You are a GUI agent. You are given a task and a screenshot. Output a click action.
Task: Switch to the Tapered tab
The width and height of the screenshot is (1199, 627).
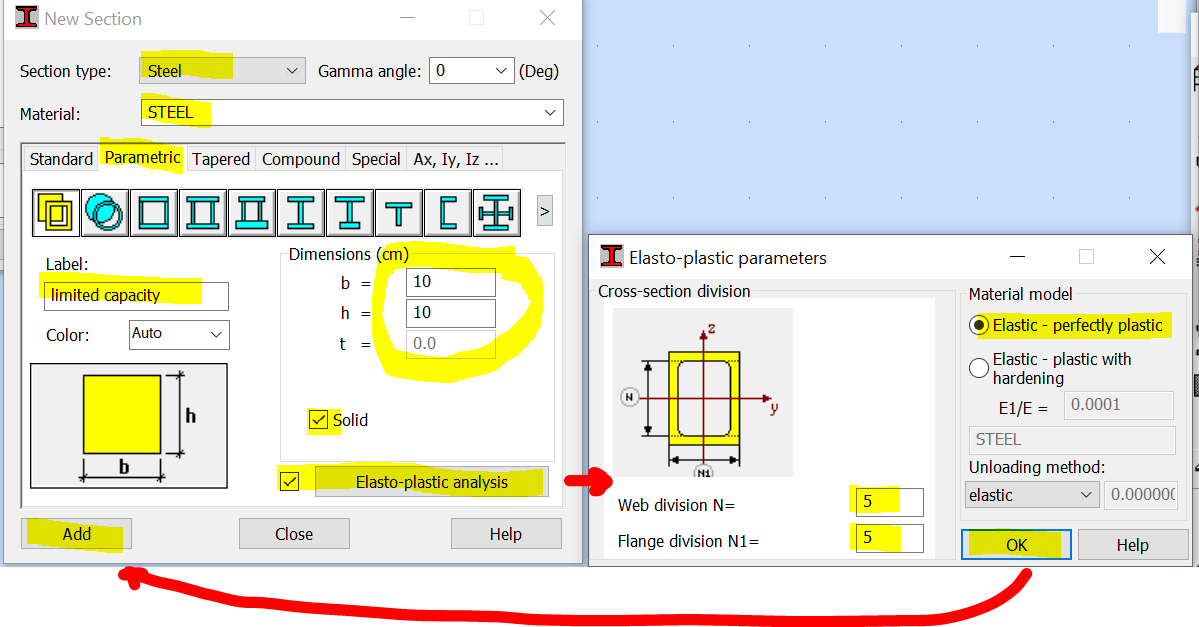[221, 158]
